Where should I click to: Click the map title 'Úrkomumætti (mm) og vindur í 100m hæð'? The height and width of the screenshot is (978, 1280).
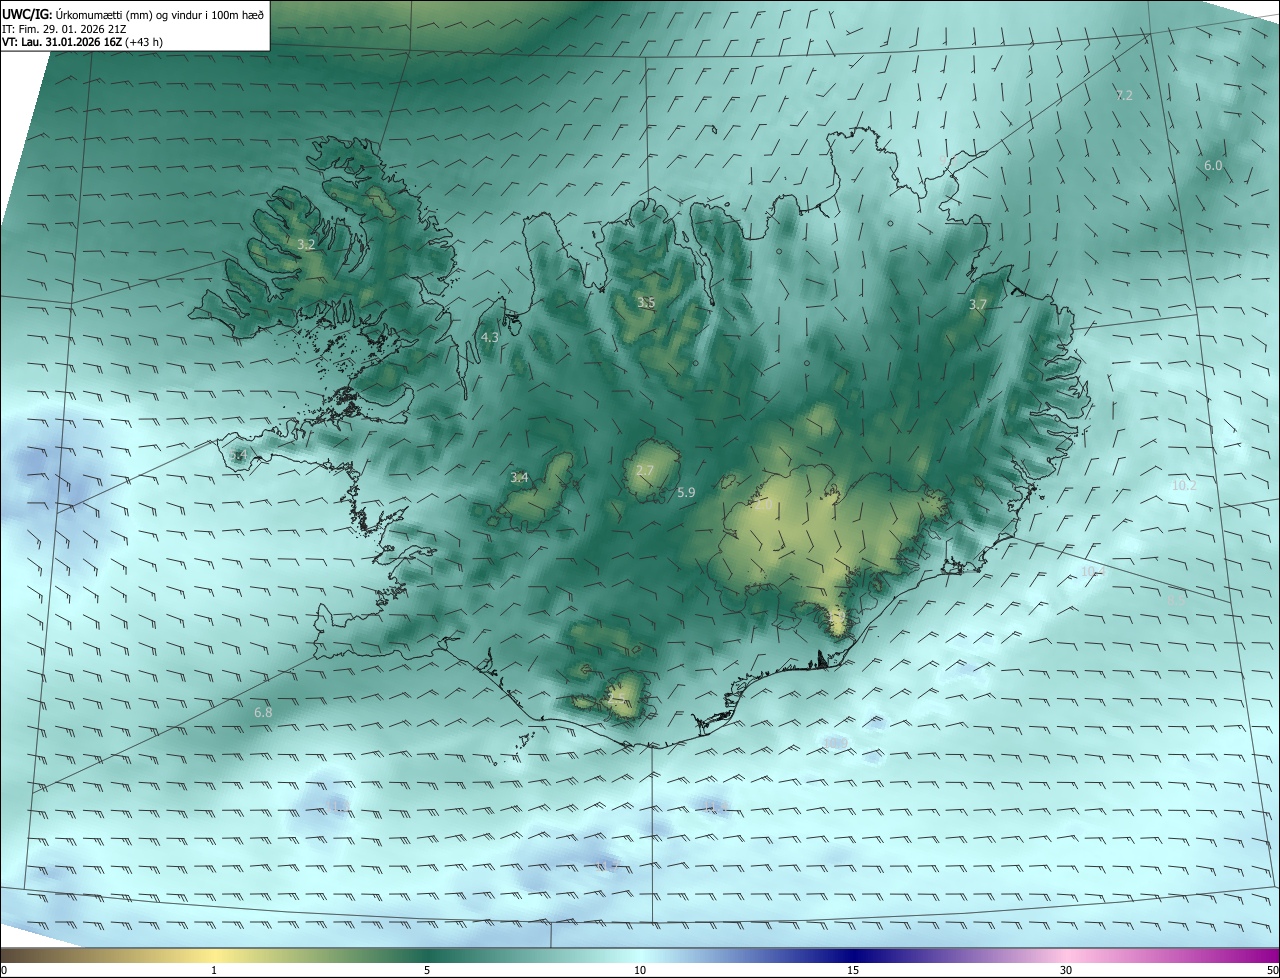pos(159,14)
